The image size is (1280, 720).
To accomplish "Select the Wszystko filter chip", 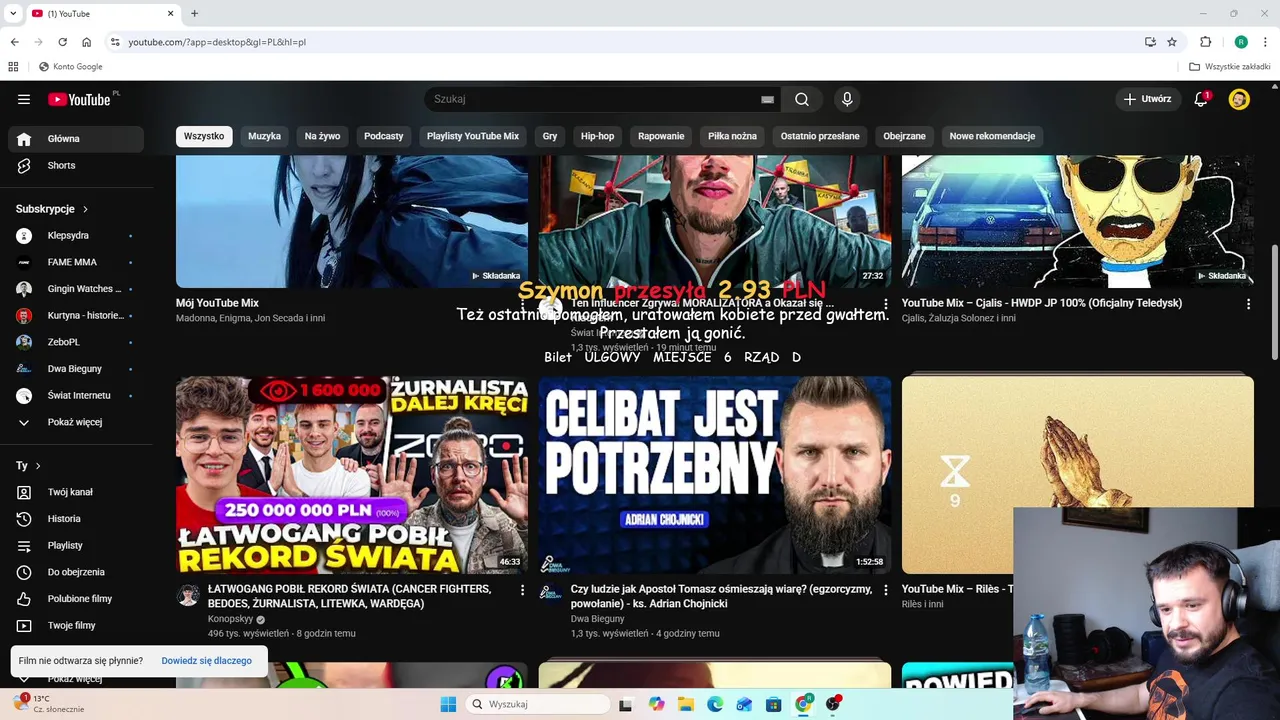I will (x=204, y=136).
